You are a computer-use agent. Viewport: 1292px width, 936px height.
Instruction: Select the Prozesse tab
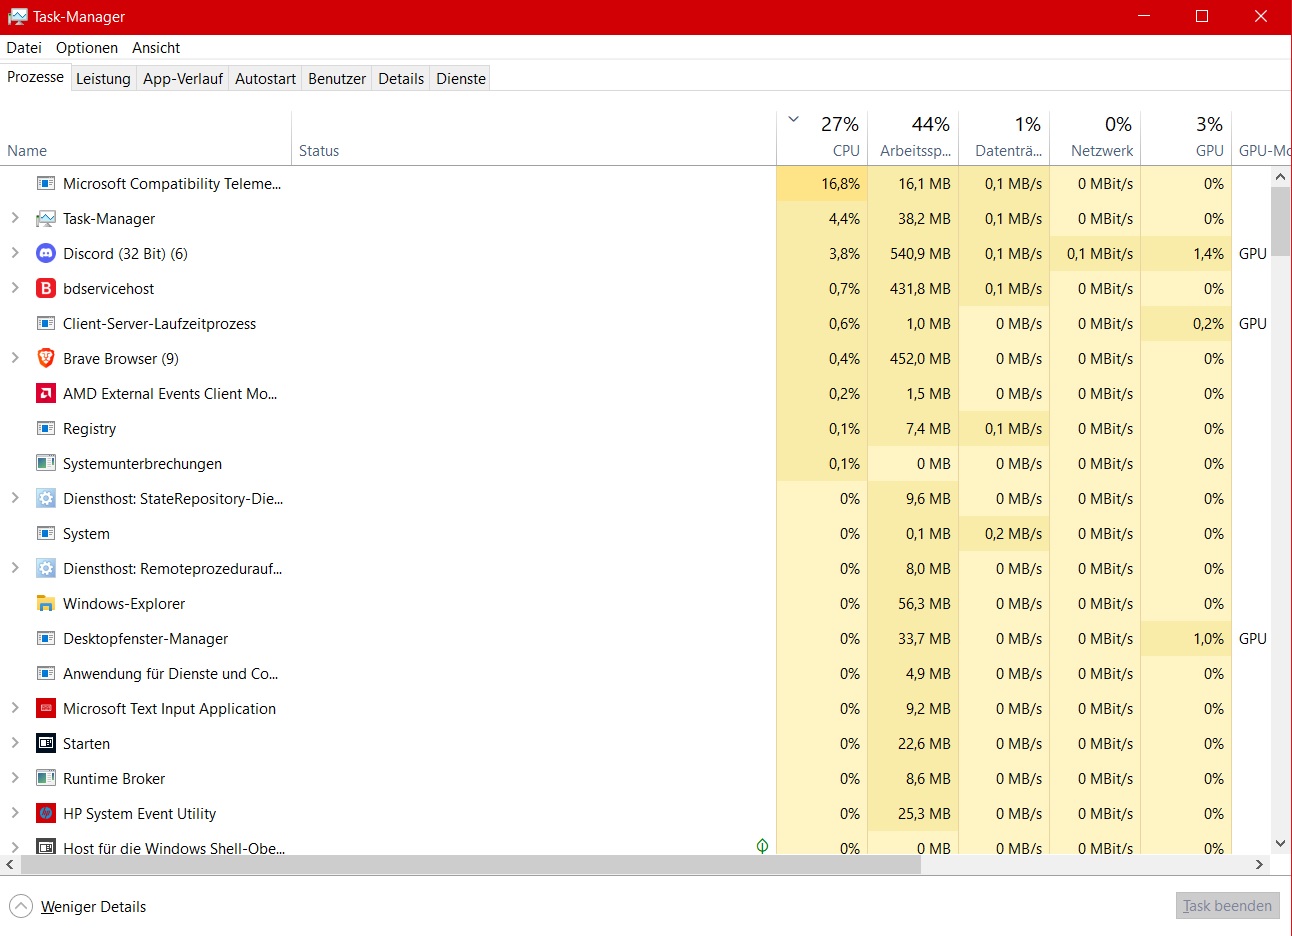(35, 77)
